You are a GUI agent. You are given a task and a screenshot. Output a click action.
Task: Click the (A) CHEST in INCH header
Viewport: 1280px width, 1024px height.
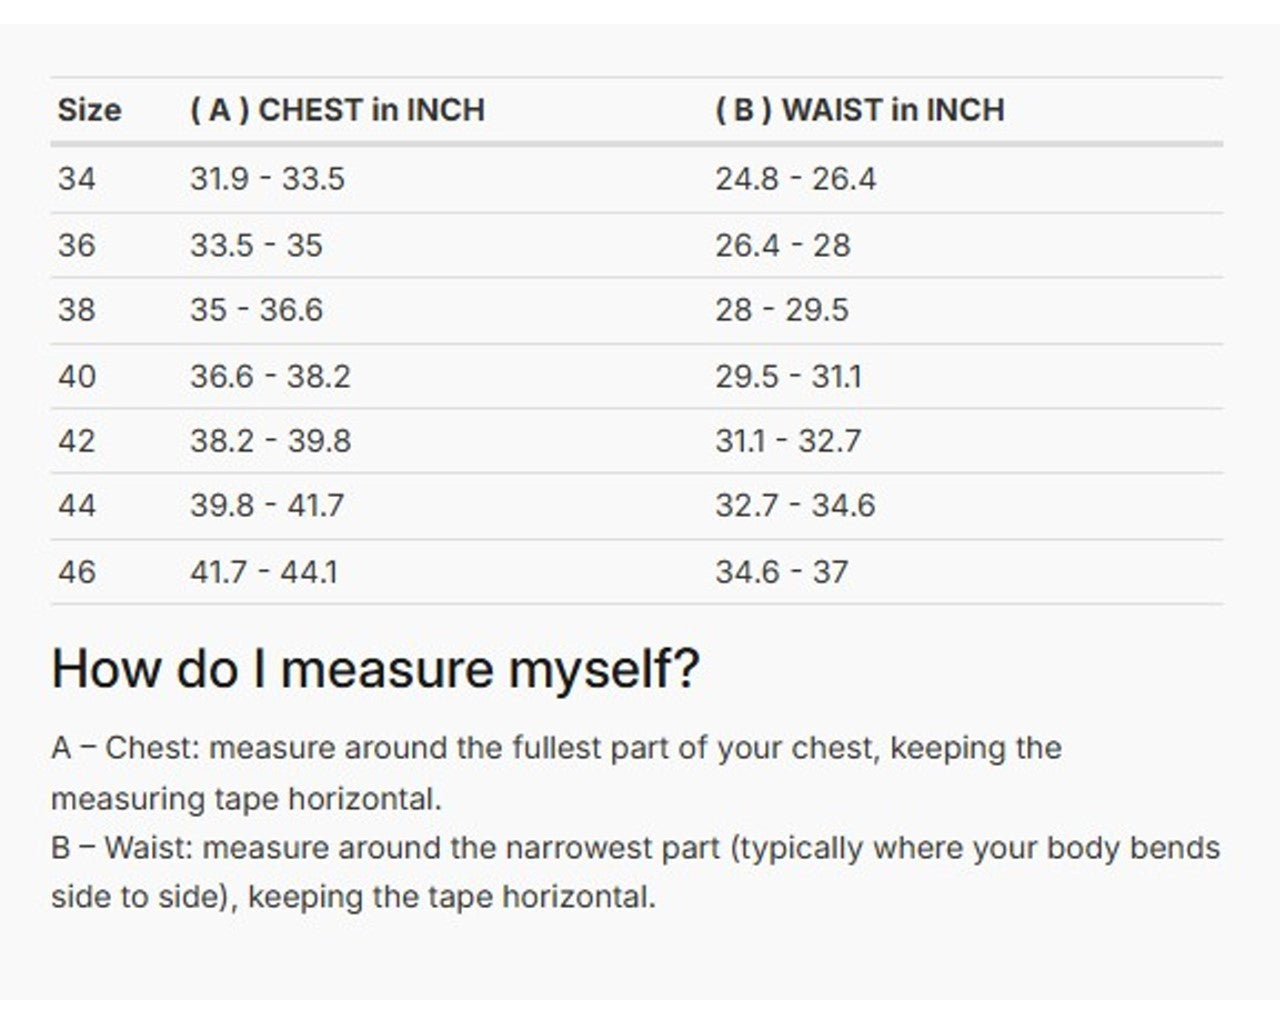[337, 110]
